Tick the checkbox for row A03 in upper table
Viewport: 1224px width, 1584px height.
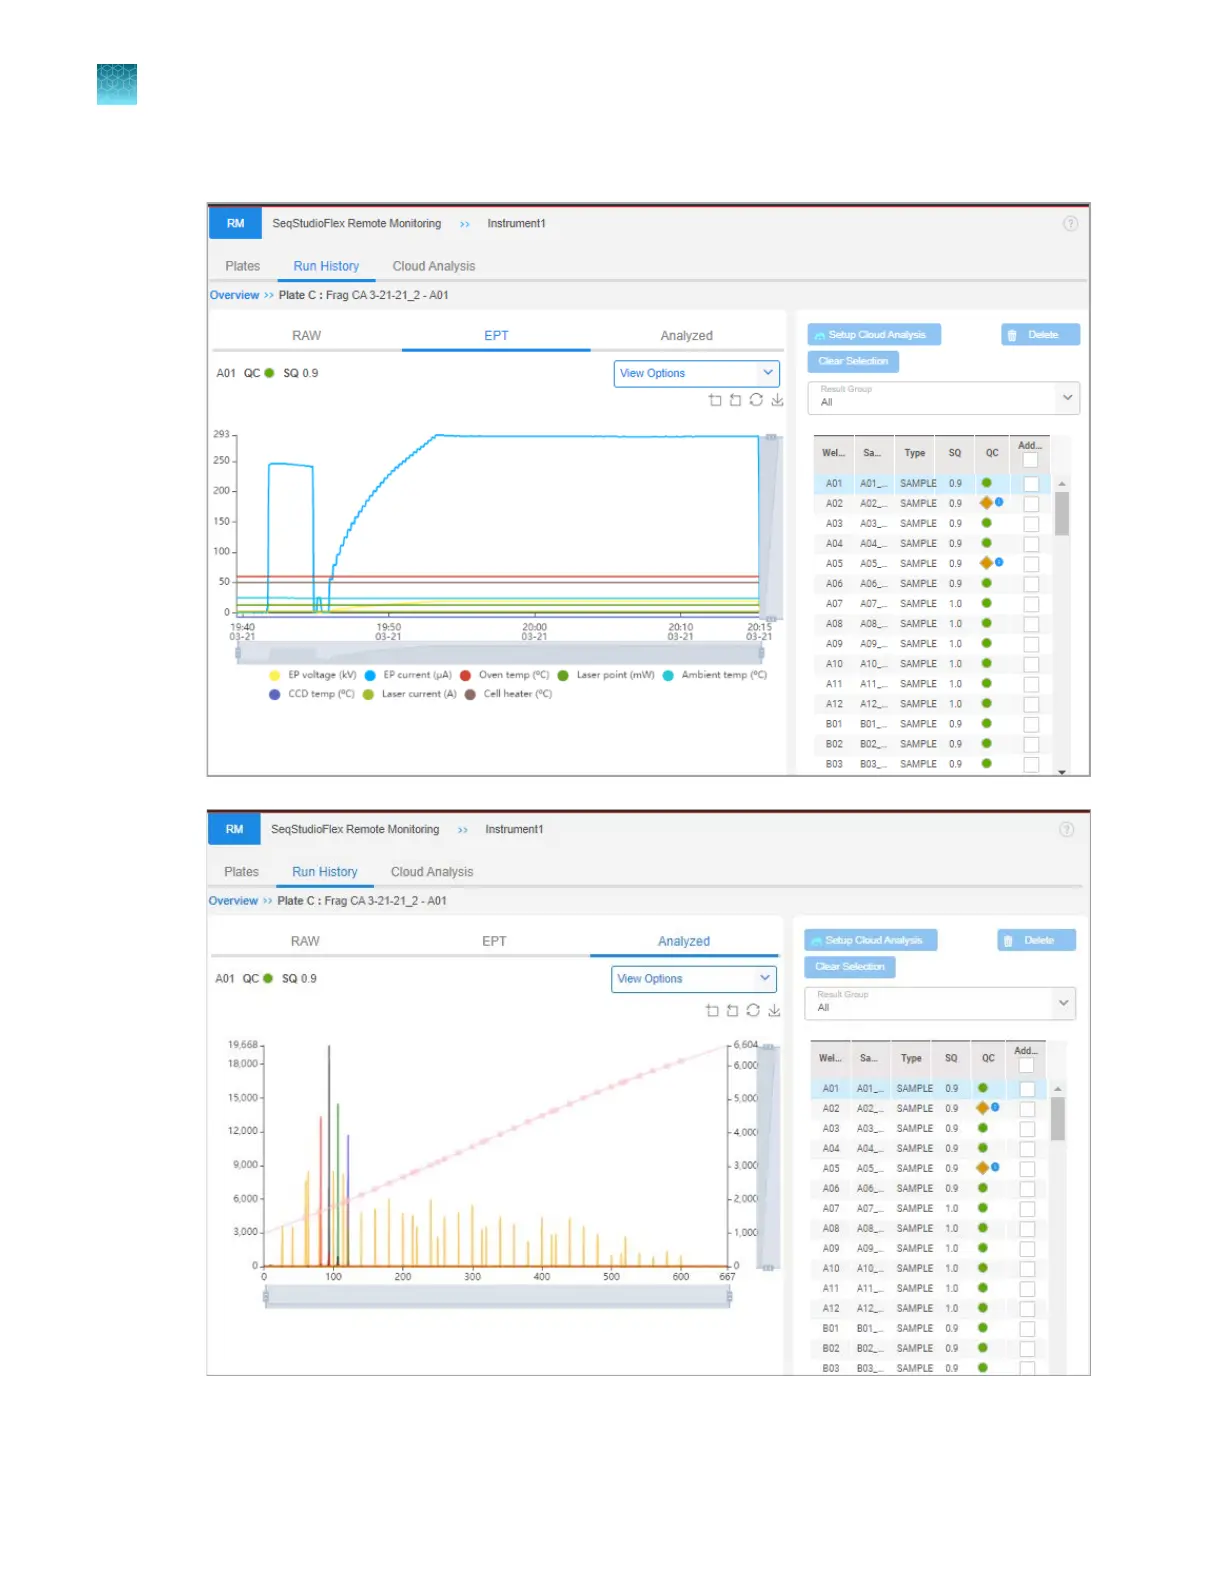coord(1031,524)
